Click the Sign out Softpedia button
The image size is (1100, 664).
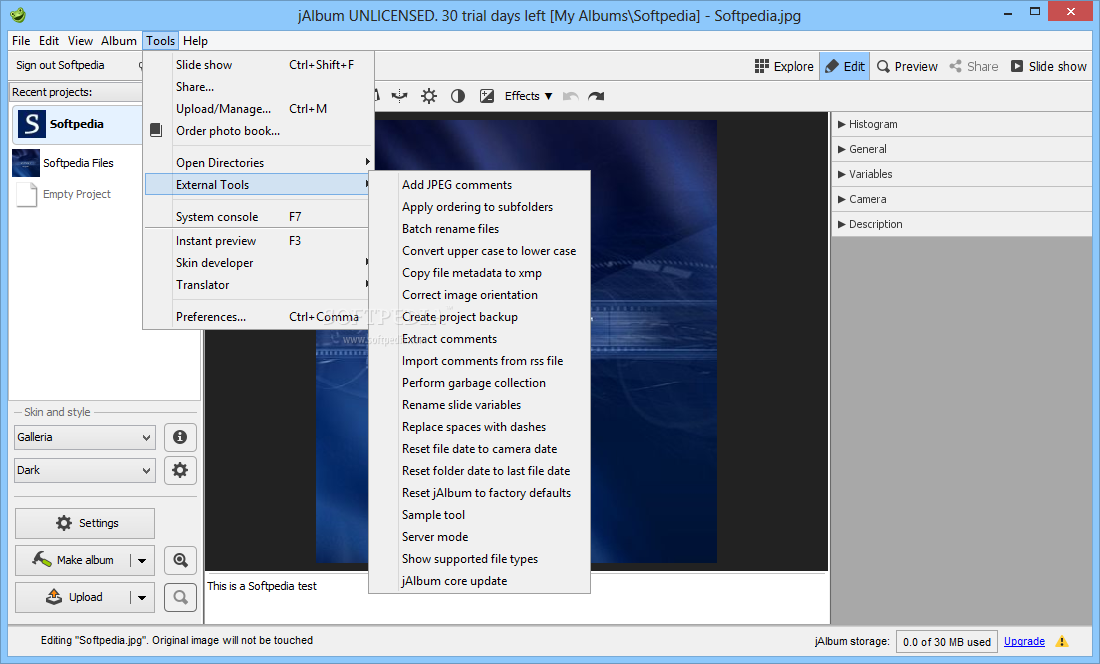(x=60, y=65)
